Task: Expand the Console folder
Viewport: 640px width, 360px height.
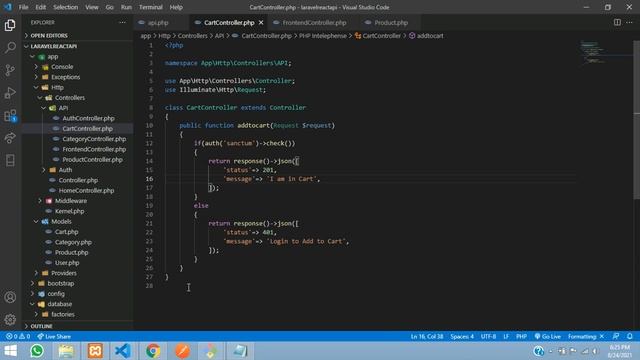Action: click(62, 67)
